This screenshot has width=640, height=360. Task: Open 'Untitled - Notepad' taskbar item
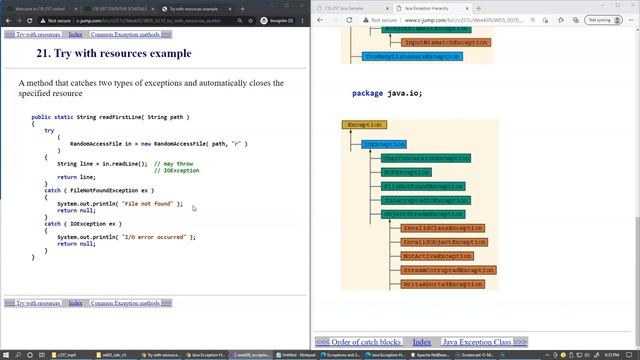(296, 355)
